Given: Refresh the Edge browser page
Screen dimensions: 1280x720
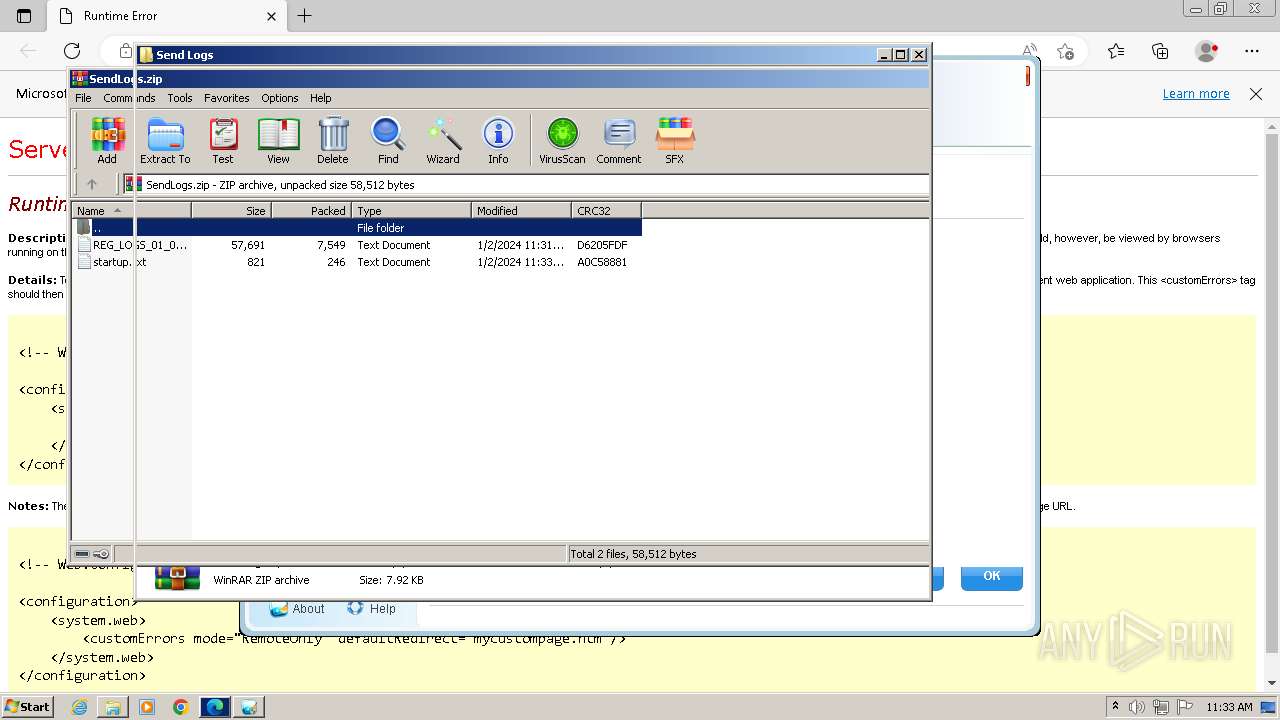Looking at the screenshot, I should point(72,51).
